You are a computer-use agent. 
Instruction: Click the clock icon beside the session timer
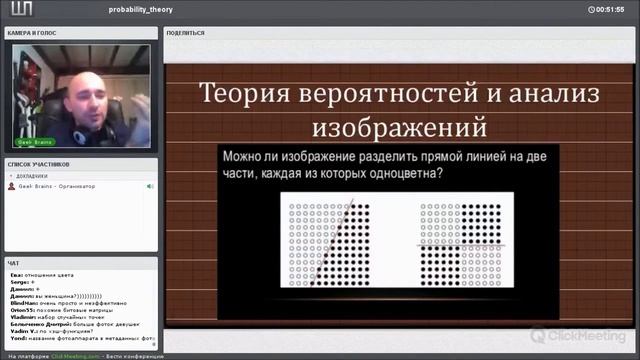pos(591,9)
